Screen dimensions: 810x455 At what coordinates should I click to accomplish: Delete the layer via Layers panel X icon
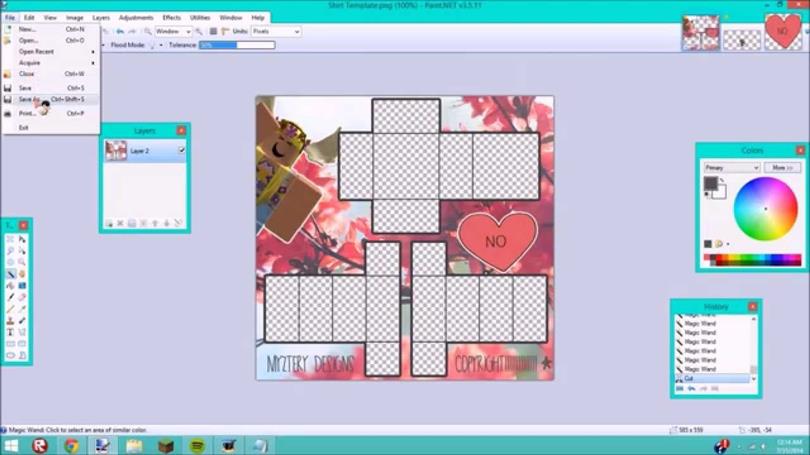coord(120,223)
